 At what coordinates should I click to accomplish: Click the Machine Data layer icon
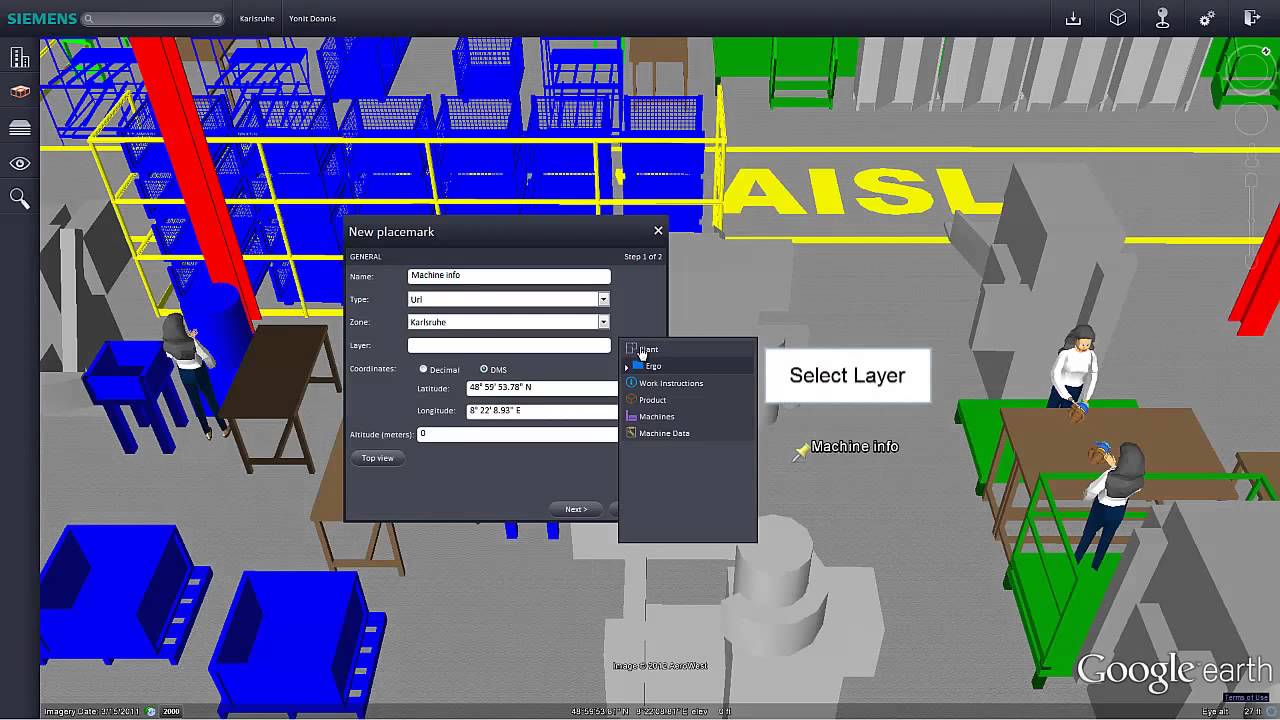click(631, 433)
